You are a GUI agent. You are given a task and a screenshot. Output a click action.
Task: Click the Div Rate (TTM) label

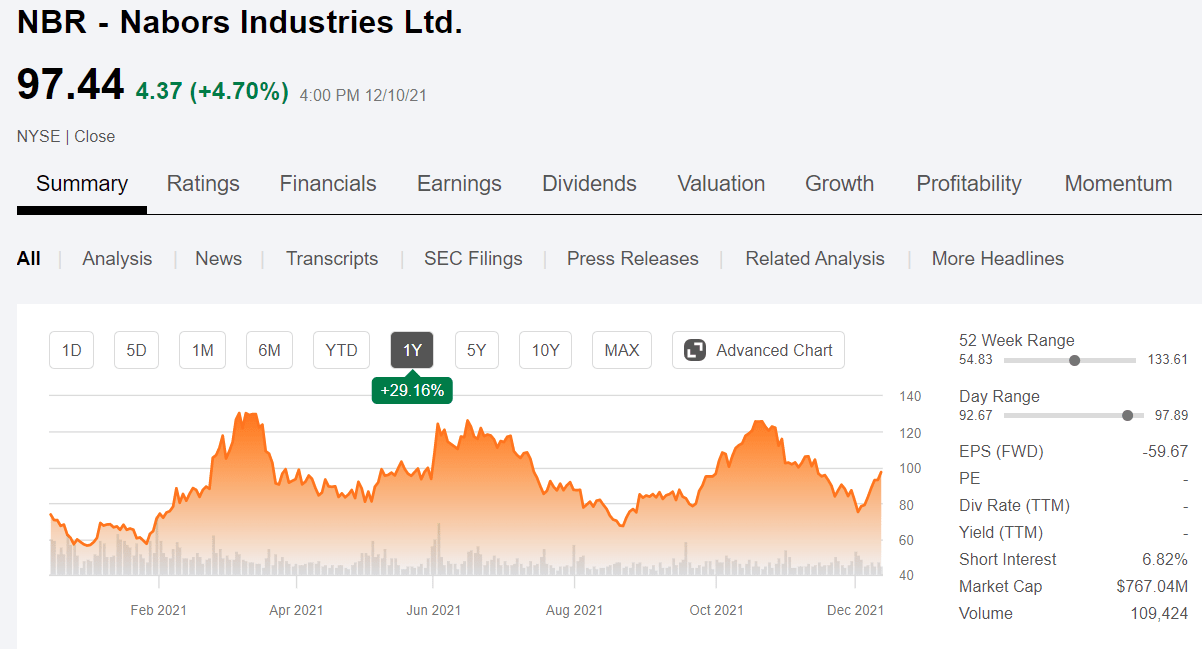pos(1014,505)
